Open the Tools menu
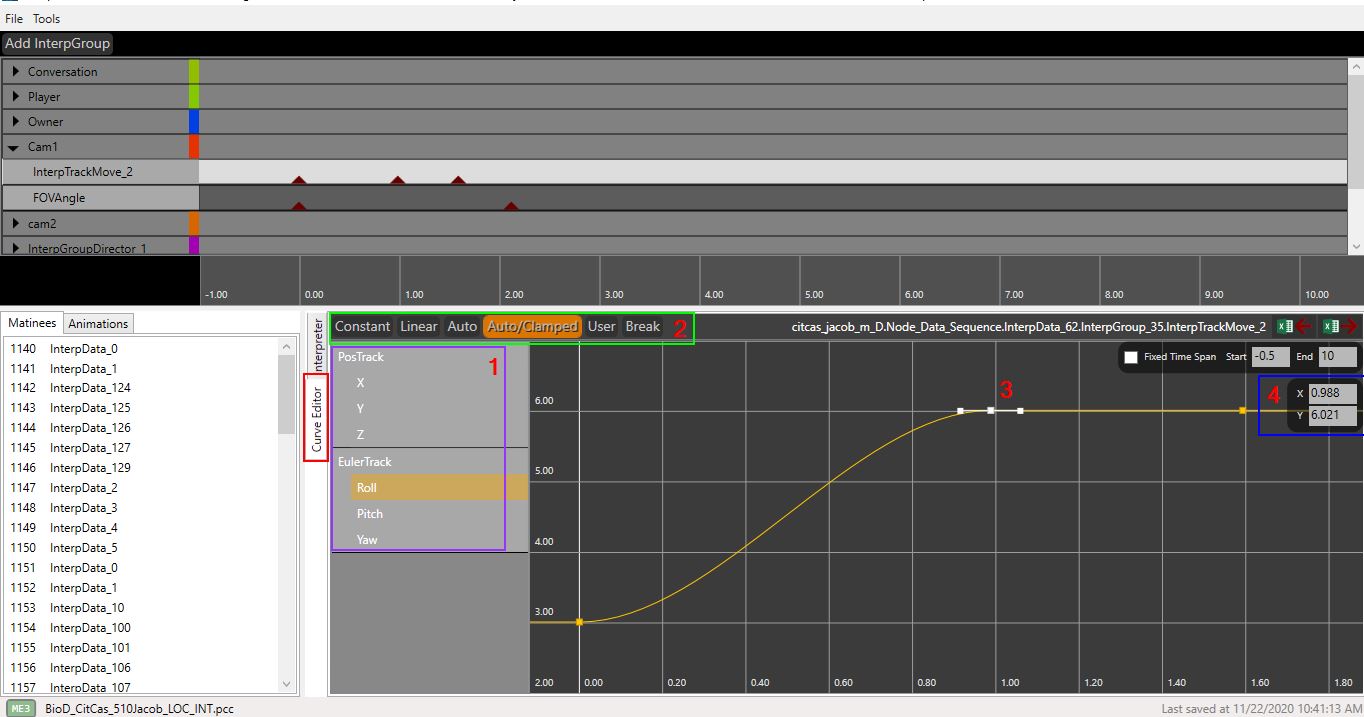This screenshot has width=1364, height=717. pyautogui.click(x=46, y=19)
